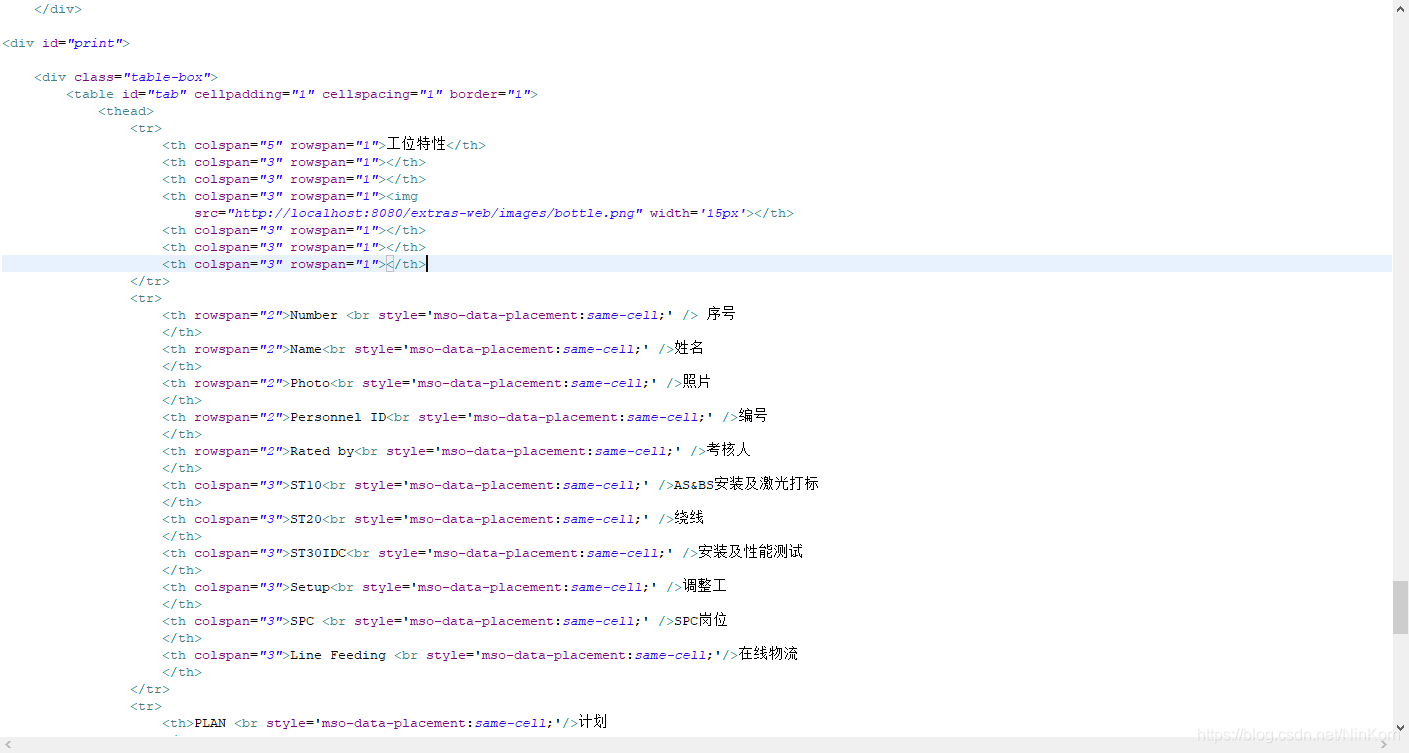Click the horizontal scrollbar right arrow
This screenshot has height=753, width=1409.
coord(1384,745)
